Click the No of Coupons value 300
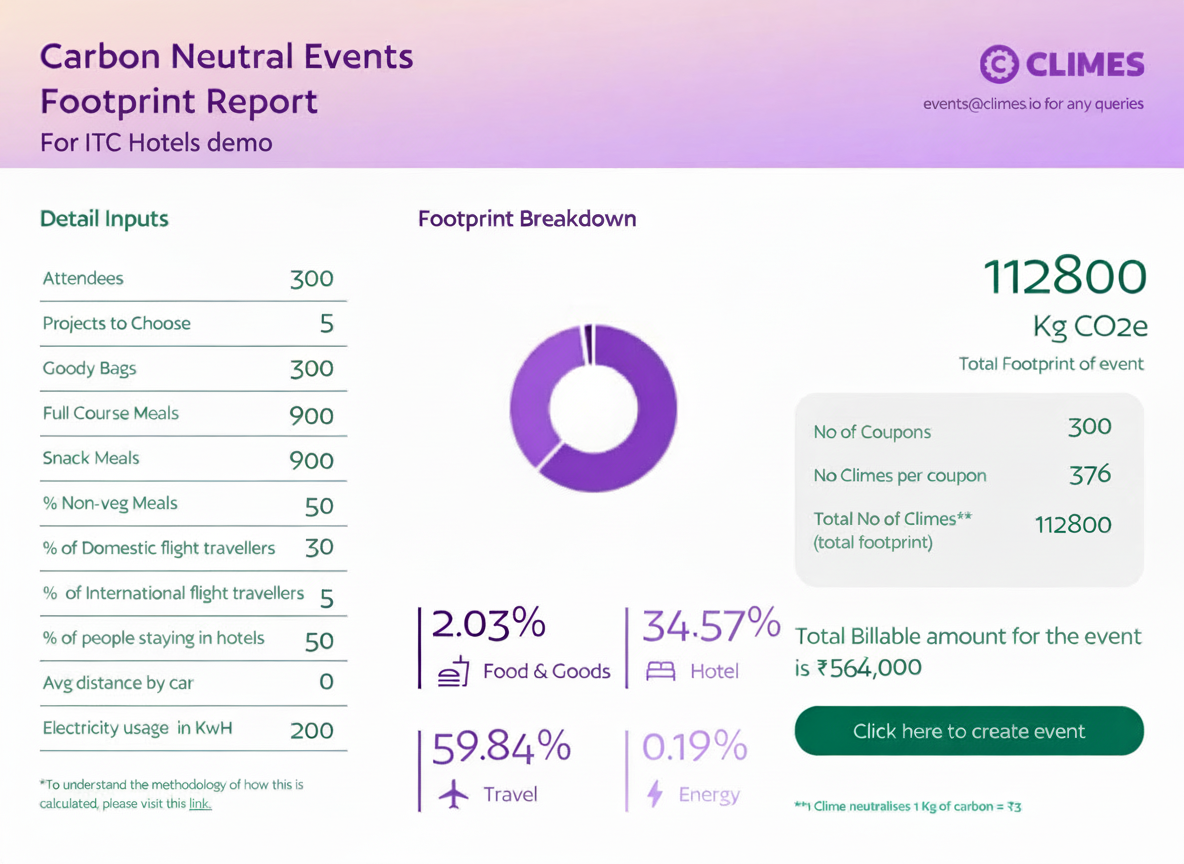Image resolution: width=1184 pixels, height=864 pixels. [1090, 427]
